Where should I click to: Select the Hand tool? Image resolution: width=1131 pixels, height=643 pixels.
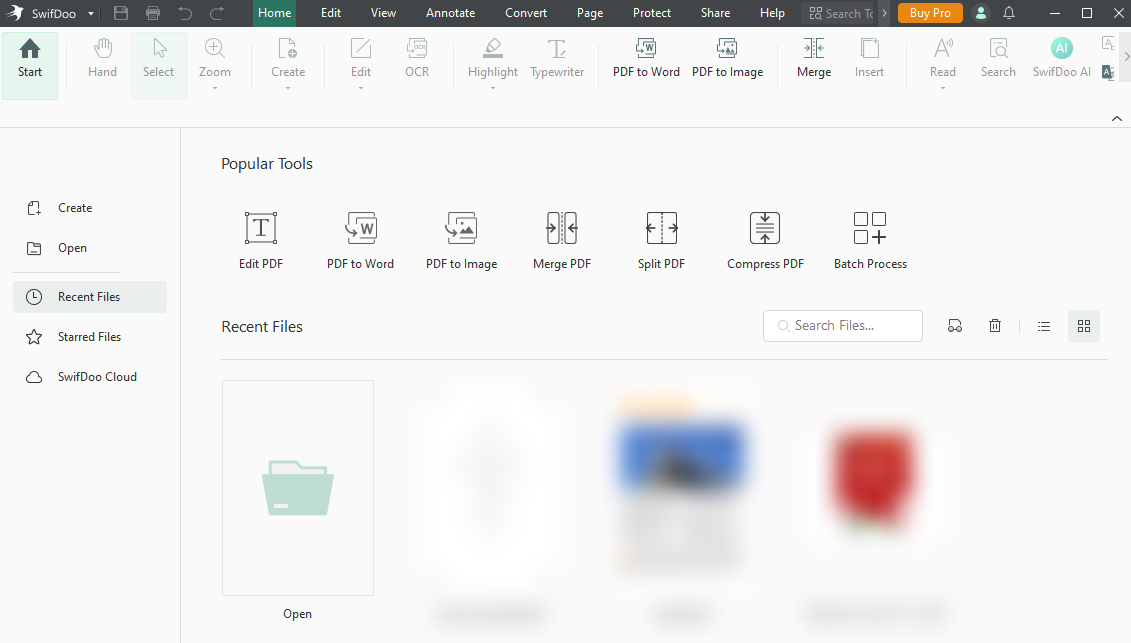101,60
